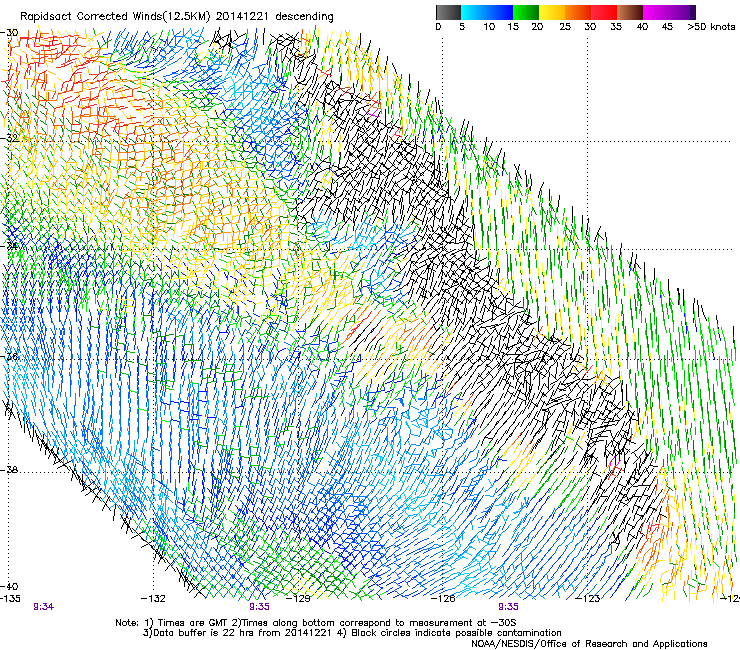Image resolution: width=740 pixels, height=650 pixels.
Task: Click the purple '9:35' time label near -126
Action: tap(508, 607)
